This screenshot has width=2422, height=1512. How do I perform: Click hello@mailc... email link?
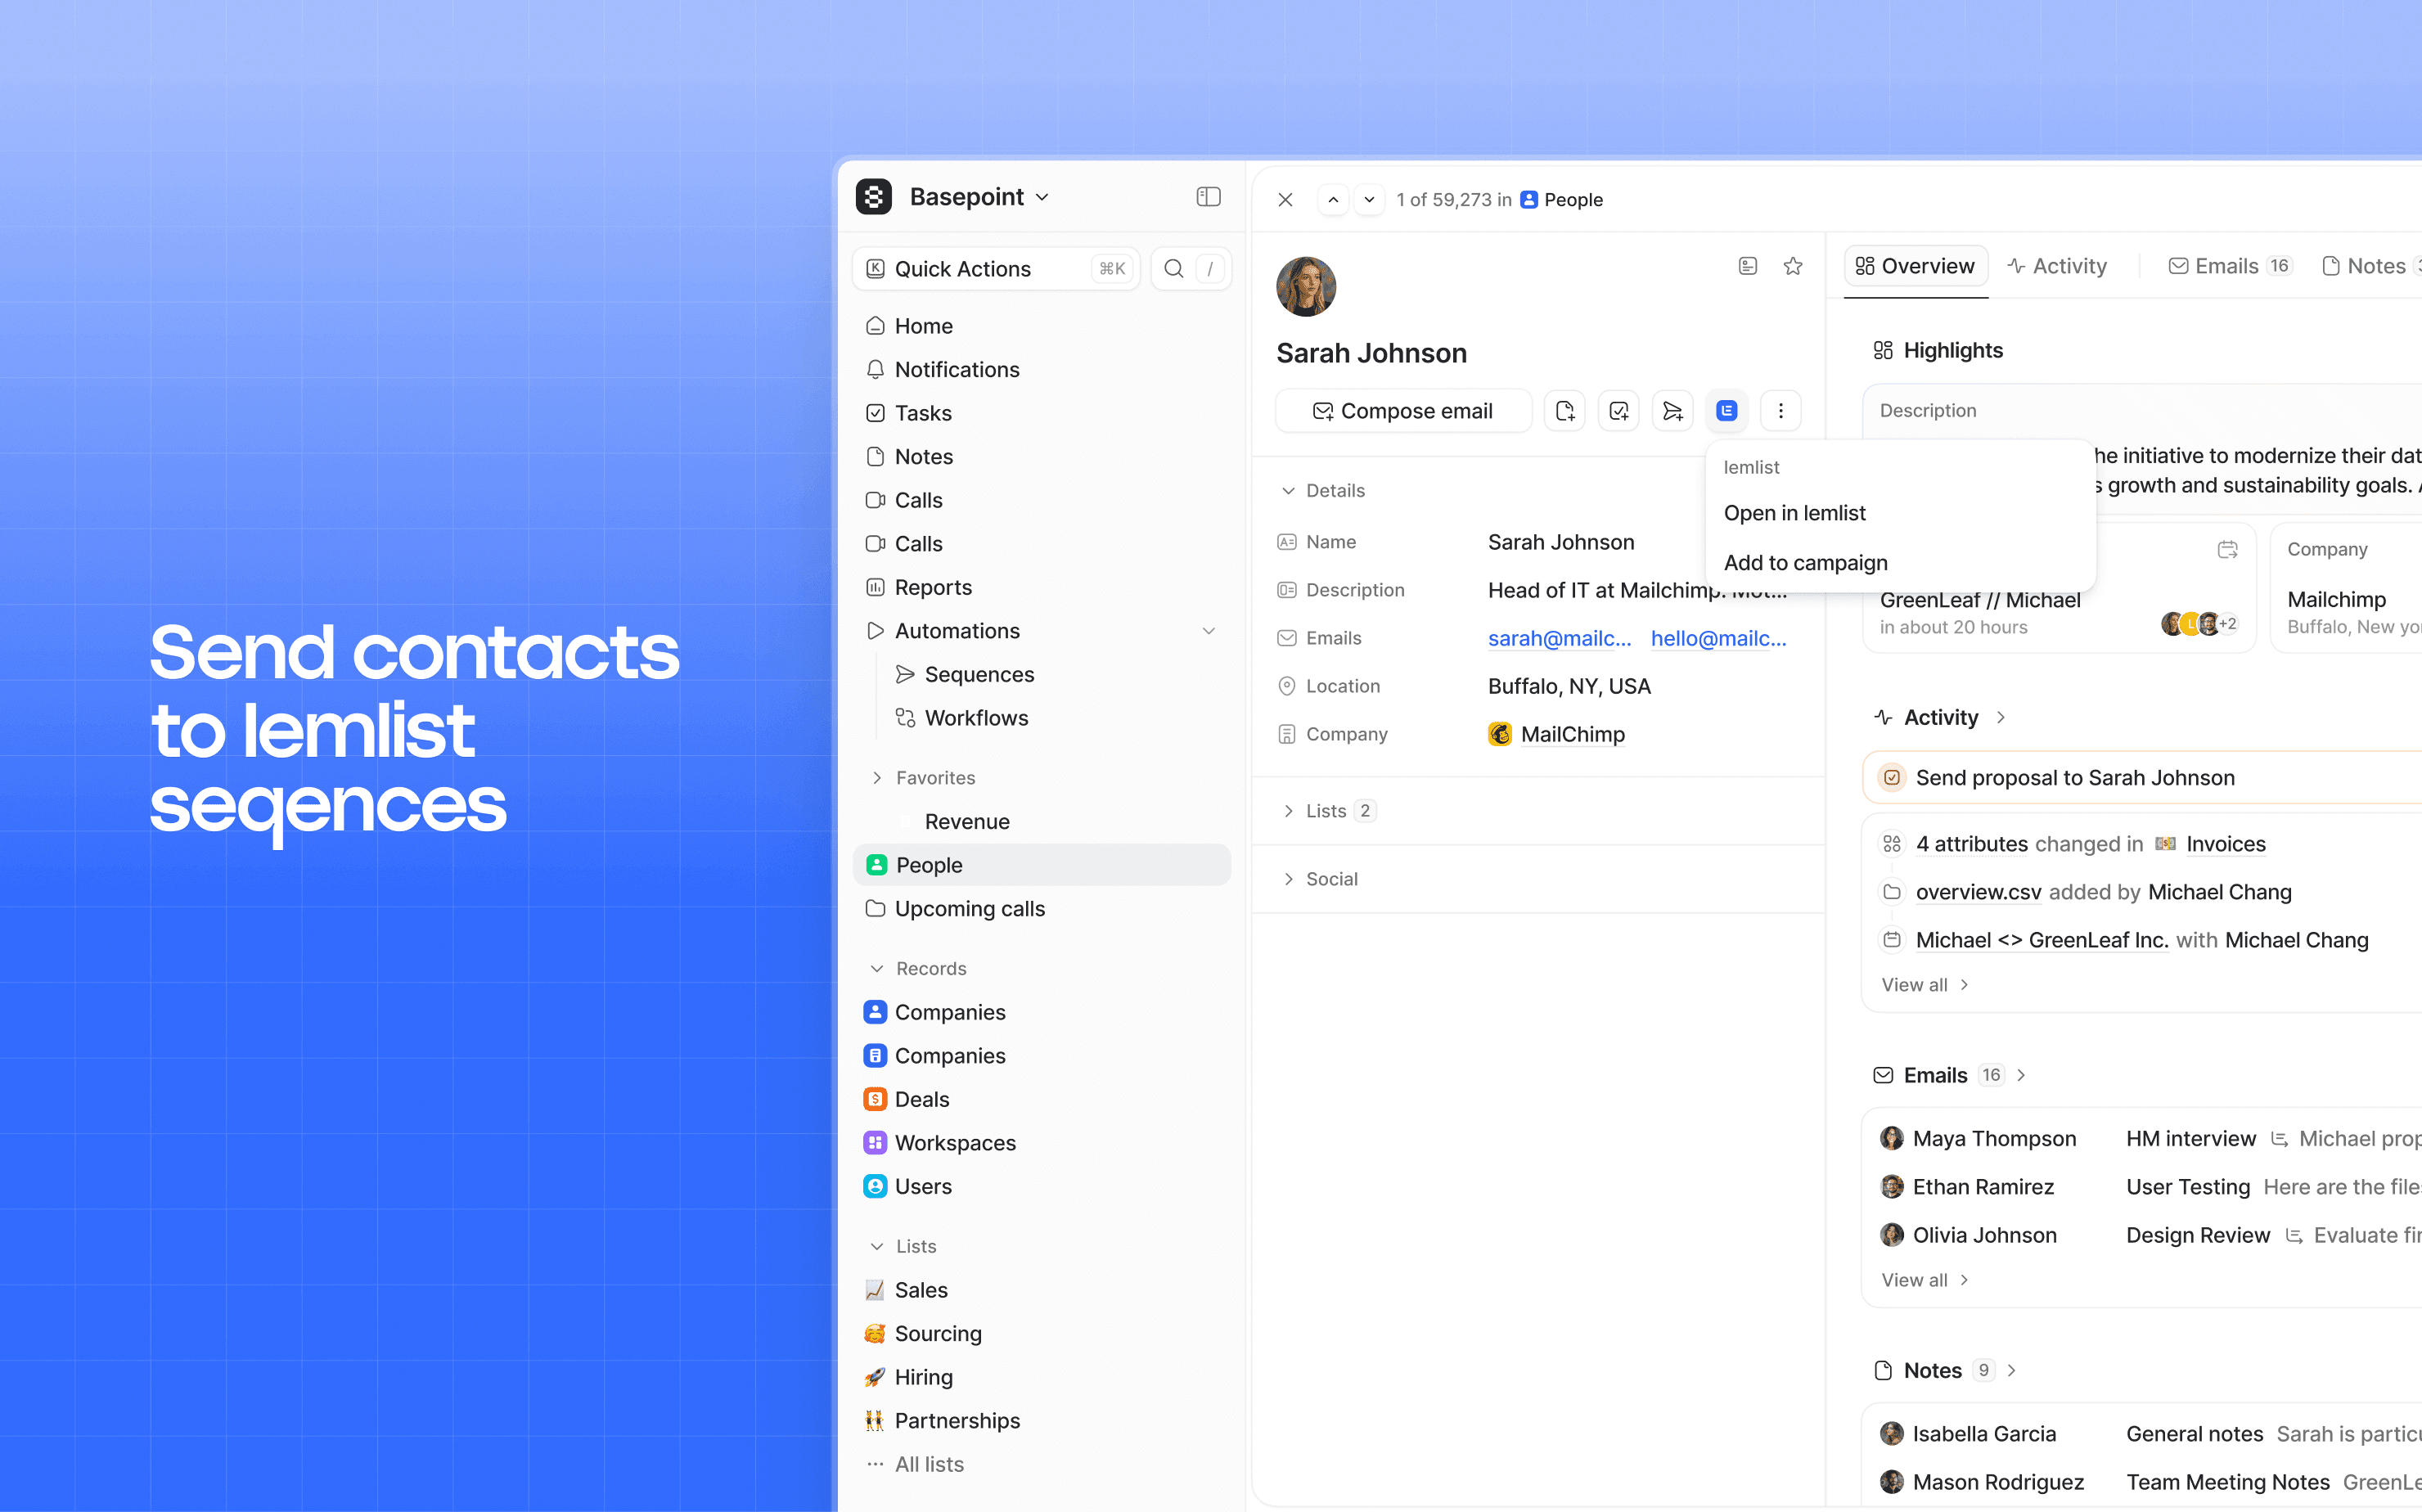coord(1718,639)
